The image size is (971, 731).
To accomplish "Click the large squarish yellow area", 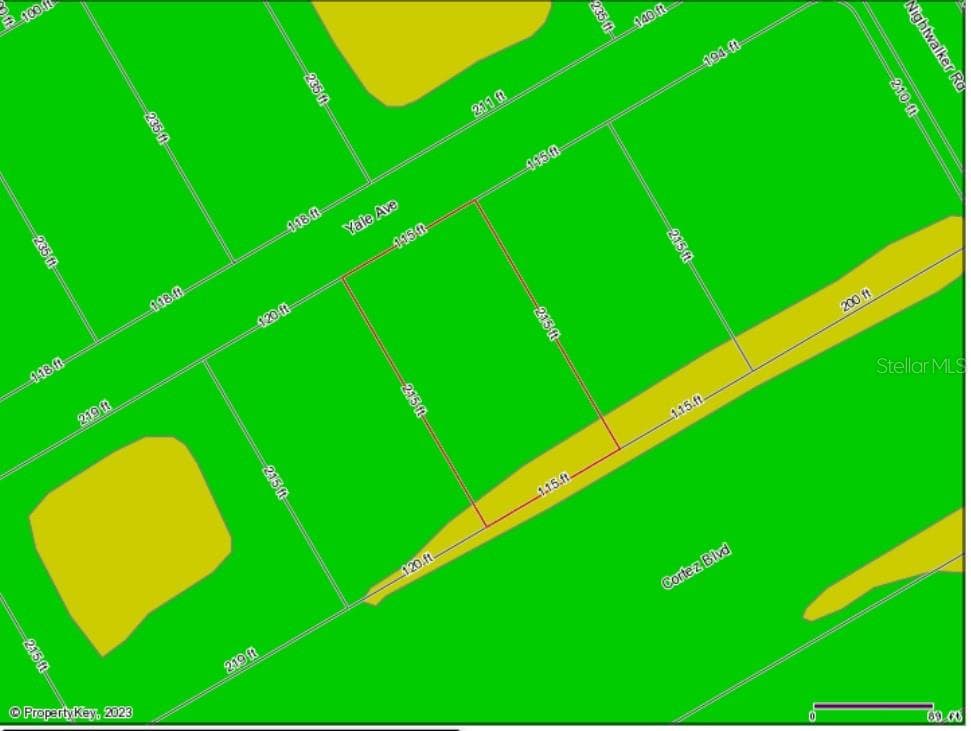I will 131,543.
